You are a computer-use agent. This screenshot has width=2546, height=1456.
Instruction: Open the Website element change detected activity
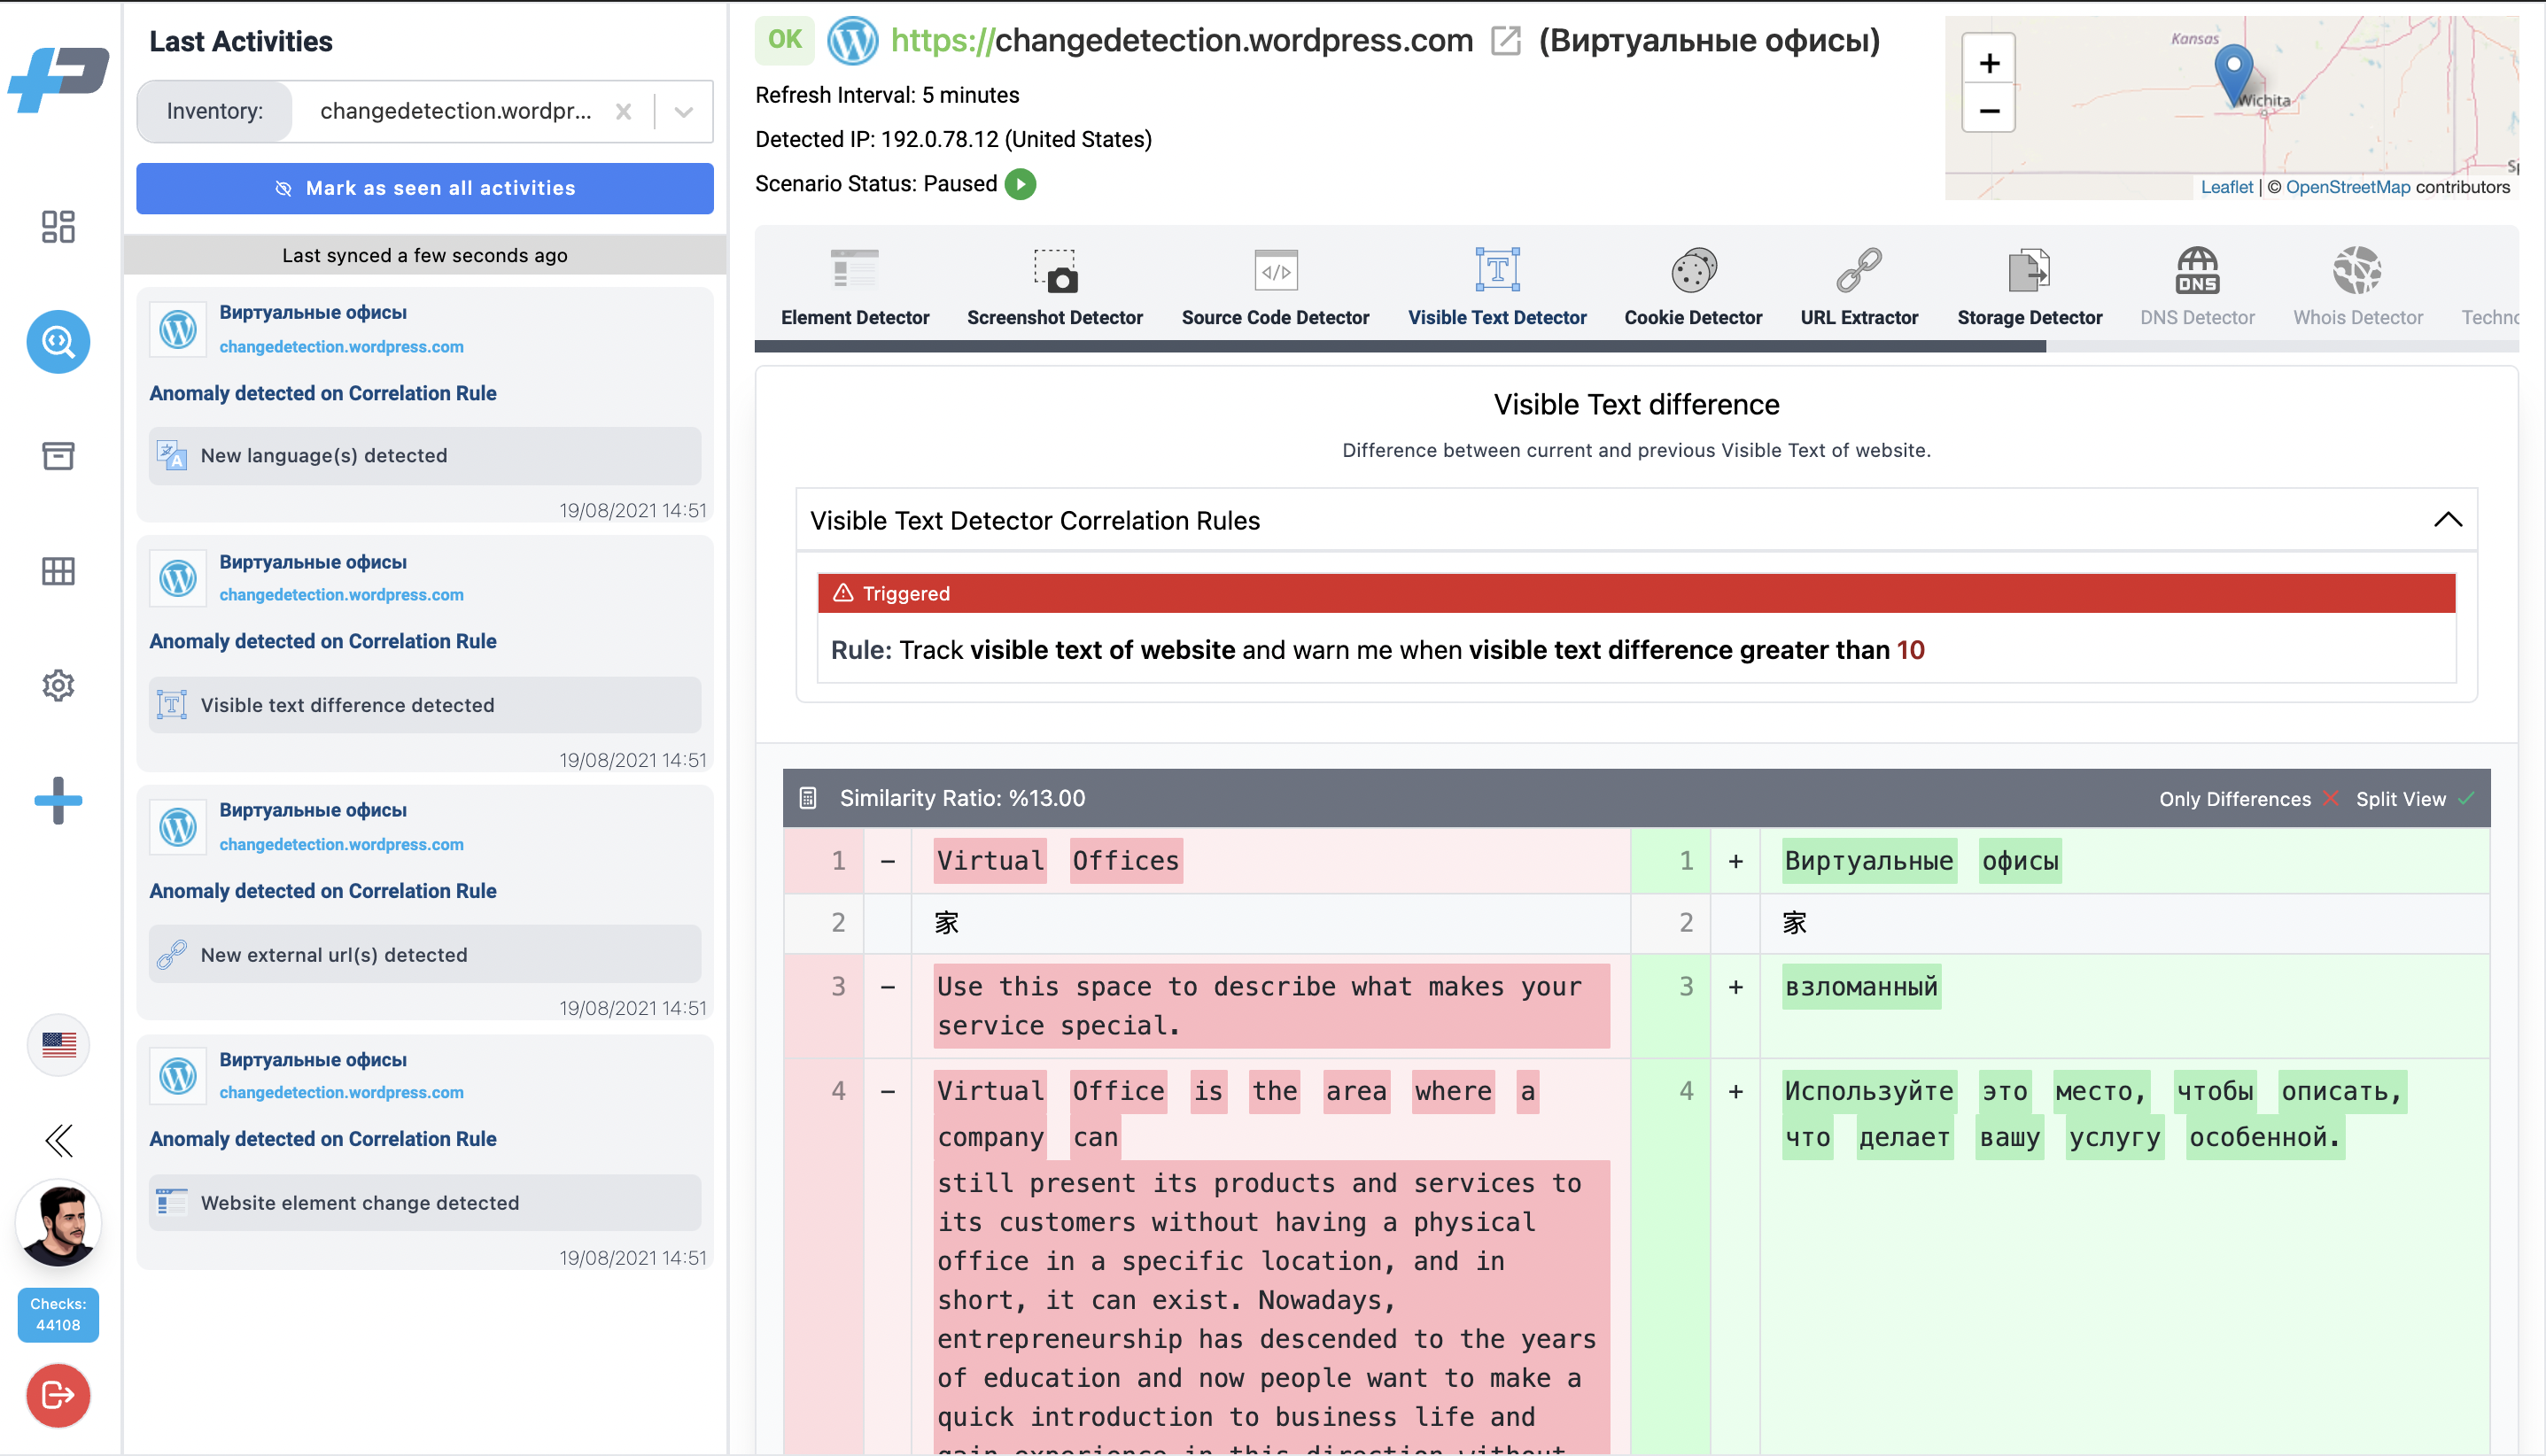click(x=425, y=1202)
